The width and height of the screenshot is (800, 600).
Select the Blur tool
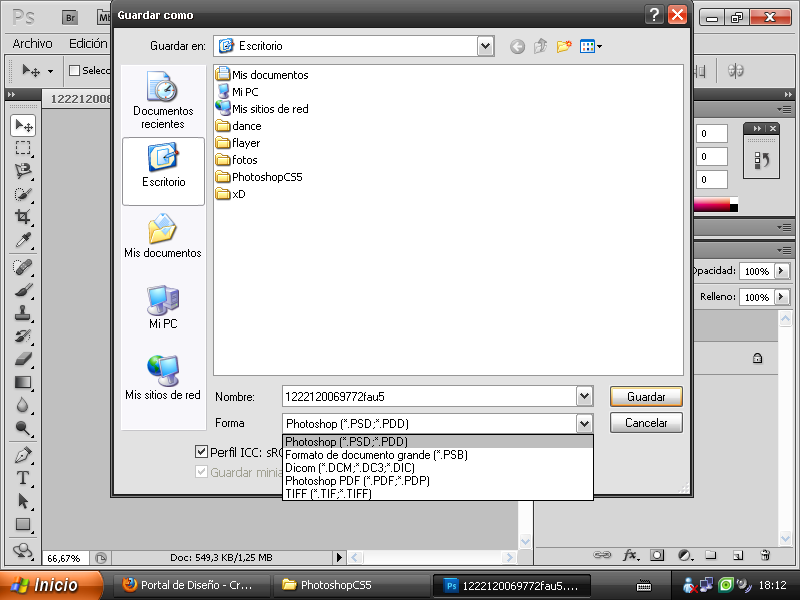(23, 405)
